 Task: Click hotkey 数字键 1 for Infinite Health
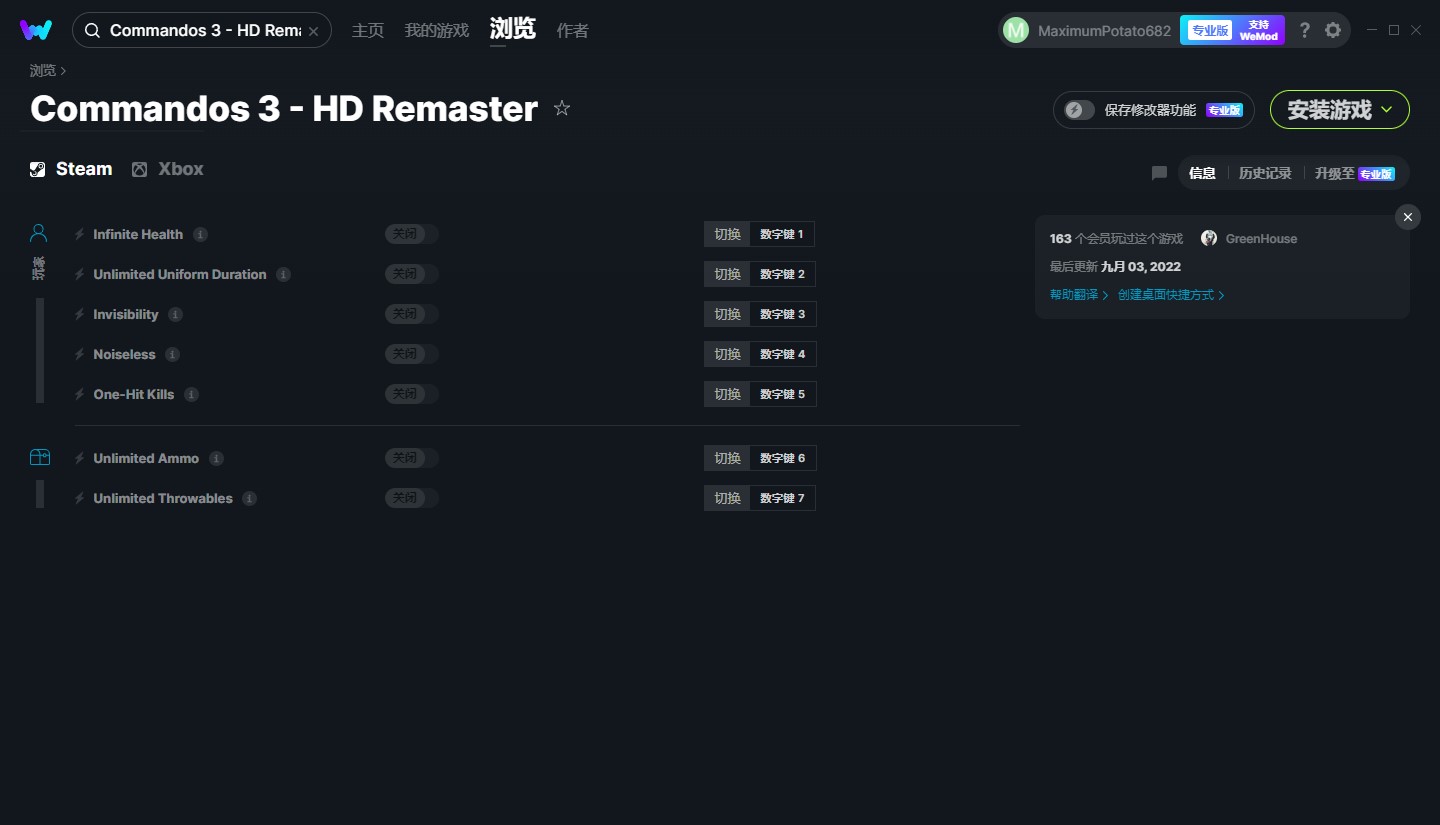point(782,234)
